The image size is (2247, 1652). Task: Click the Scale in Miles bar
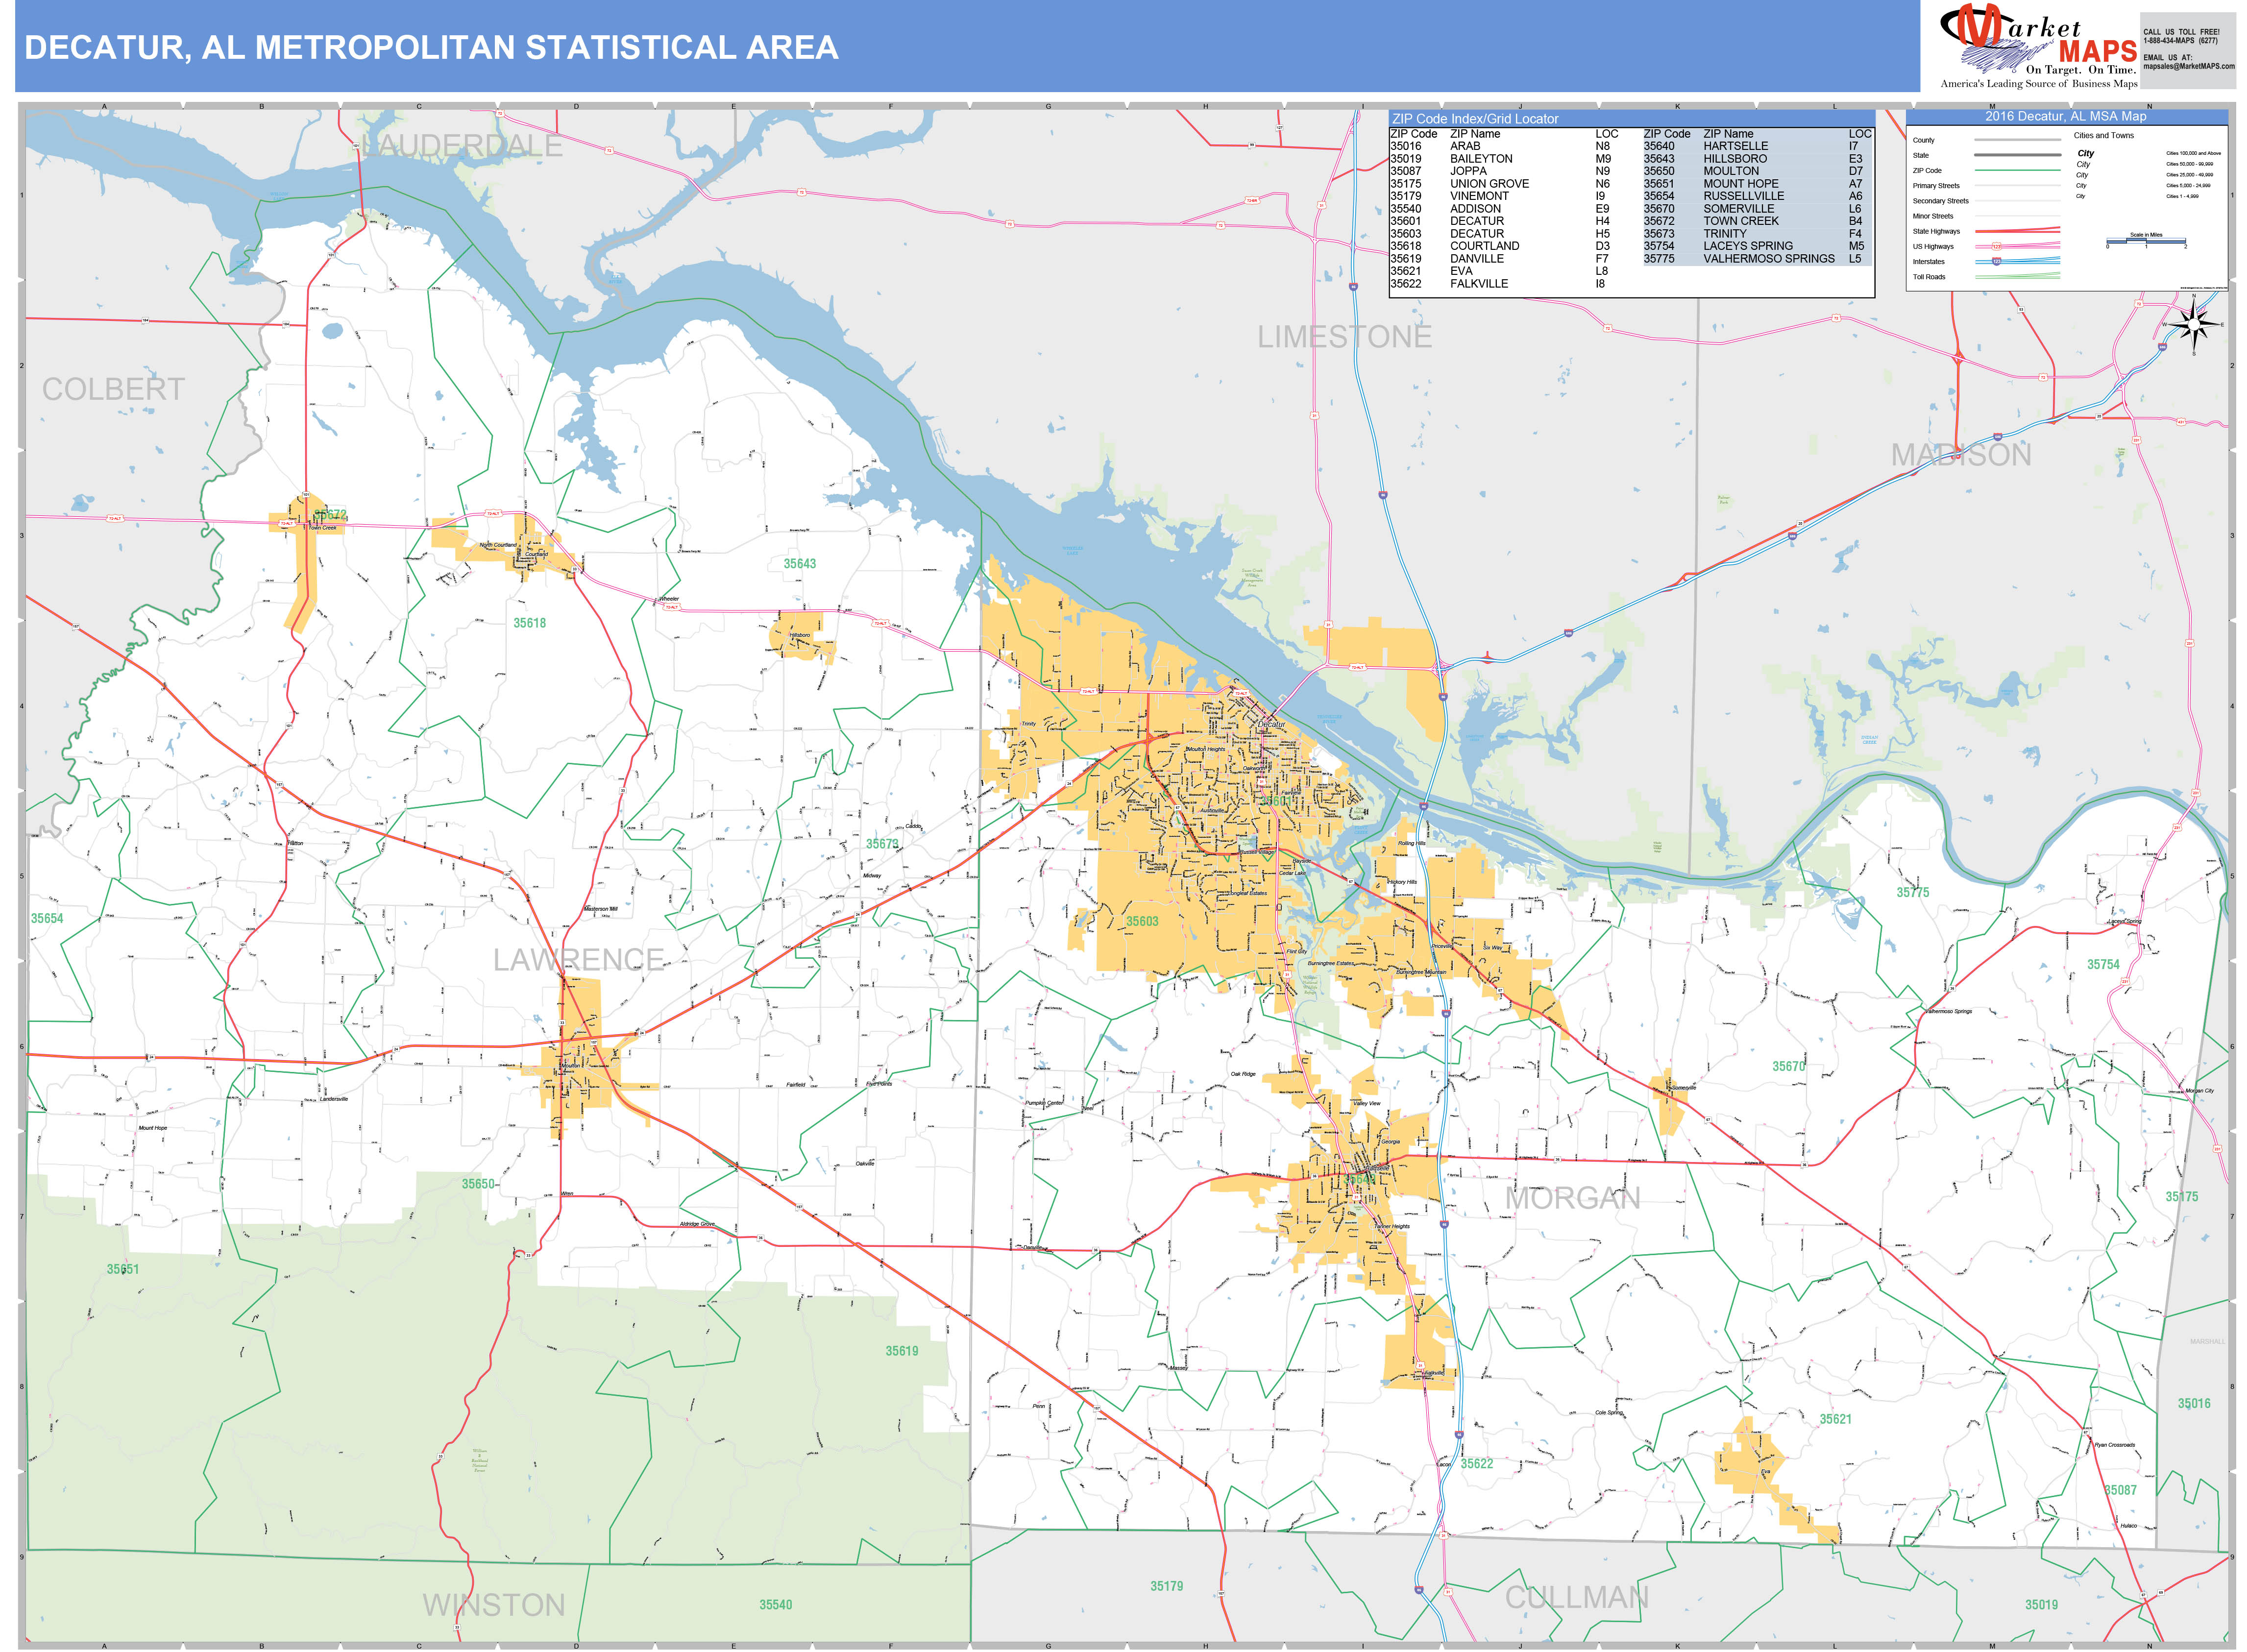coord(2146,240)
